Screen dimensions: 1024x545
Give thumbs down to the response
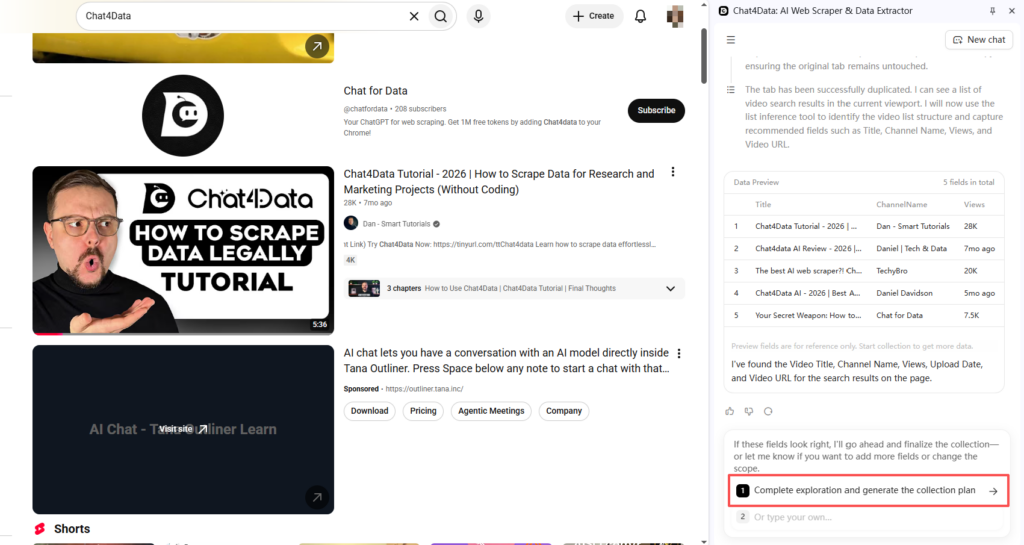point(749,411)
